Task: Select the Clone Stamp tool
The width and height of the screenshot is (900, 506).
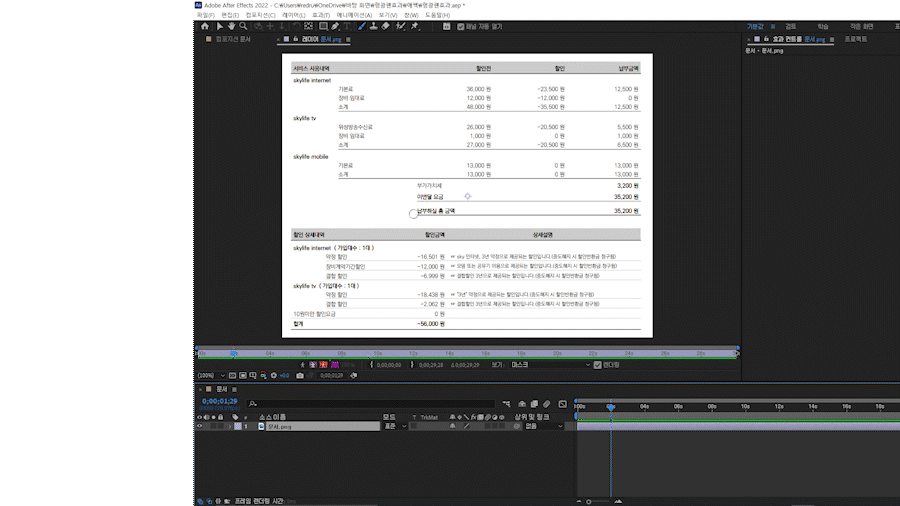Action: coord(374,26)
